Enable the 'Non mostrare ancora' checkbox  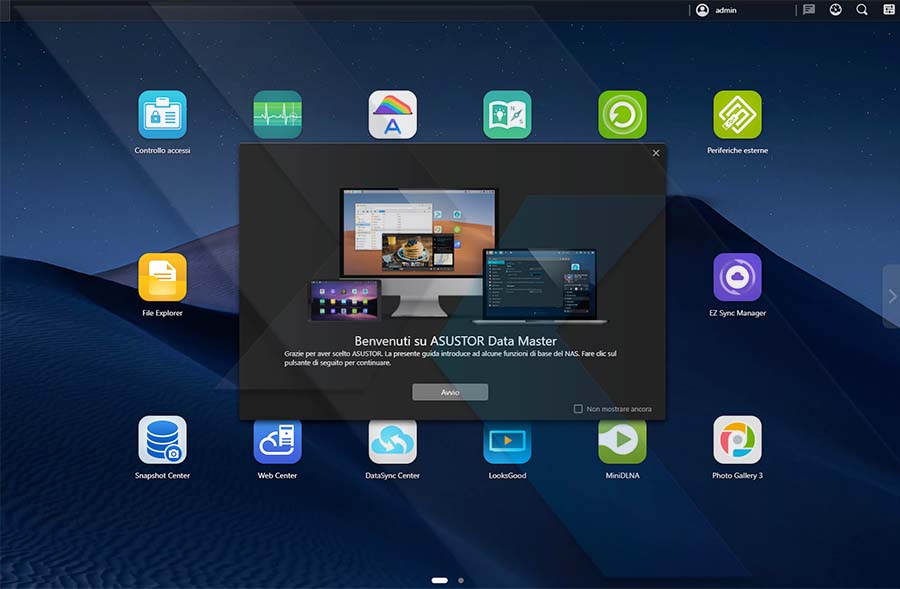pos(578,409)
